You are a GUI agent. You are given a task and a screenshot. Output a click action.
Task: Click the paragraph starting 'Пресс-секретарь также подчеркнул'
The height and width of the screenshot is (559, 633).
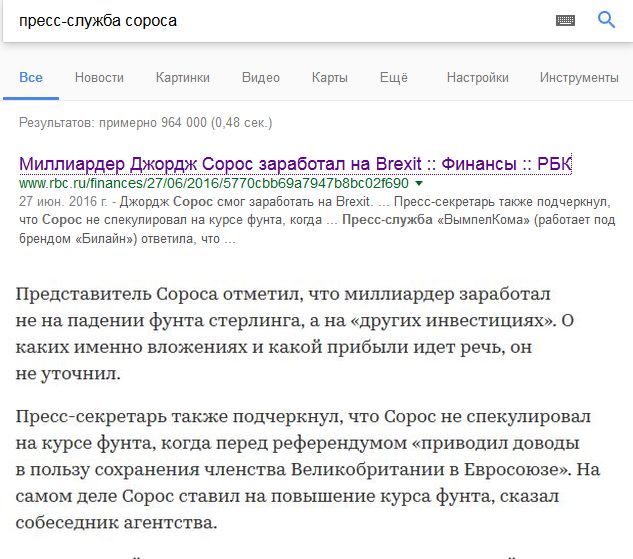(308, 469)
